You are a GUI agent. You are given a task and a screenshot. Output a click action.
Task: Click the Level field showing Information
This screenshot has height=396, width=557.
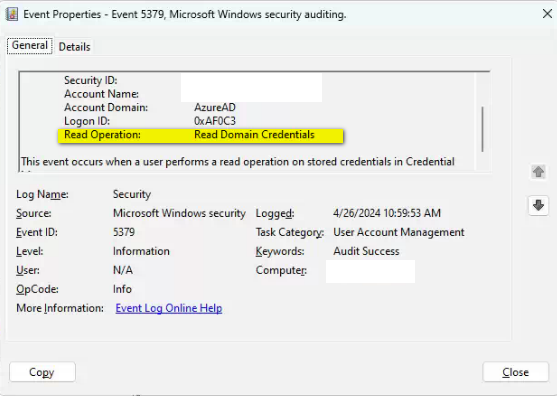[141, 251]
